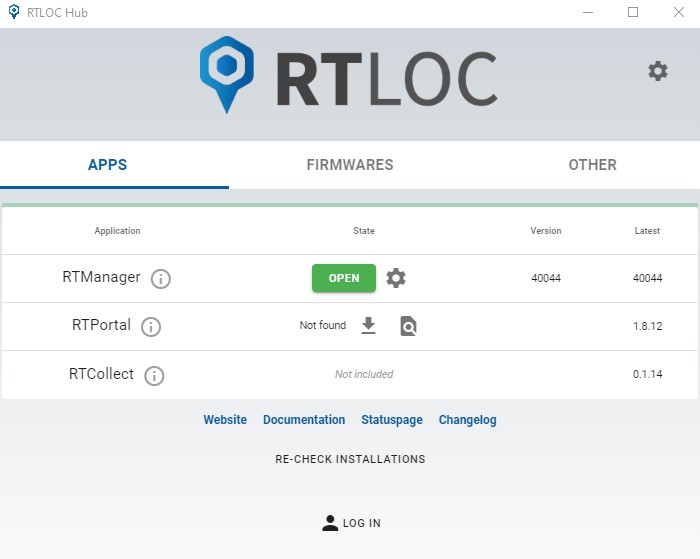Click the Application column header
700x559 pixels.
117,231
